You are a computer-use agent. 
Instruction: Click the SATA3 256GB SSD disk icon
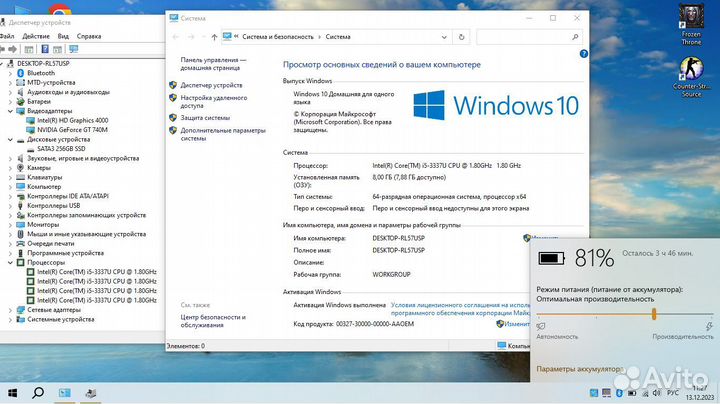point(30,149)
